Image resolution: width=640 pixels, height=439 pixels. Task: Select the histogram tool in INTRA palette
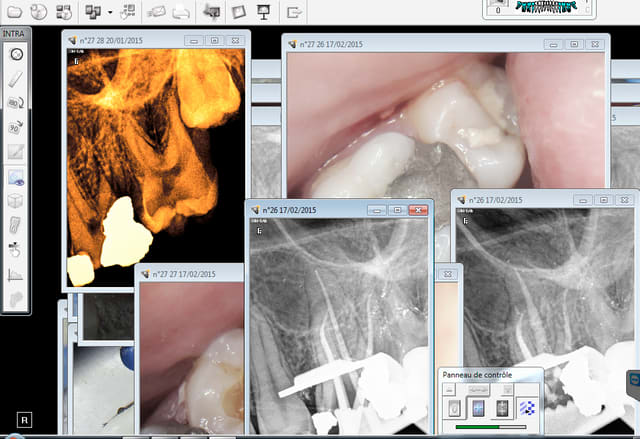click(x=16, y=274)
